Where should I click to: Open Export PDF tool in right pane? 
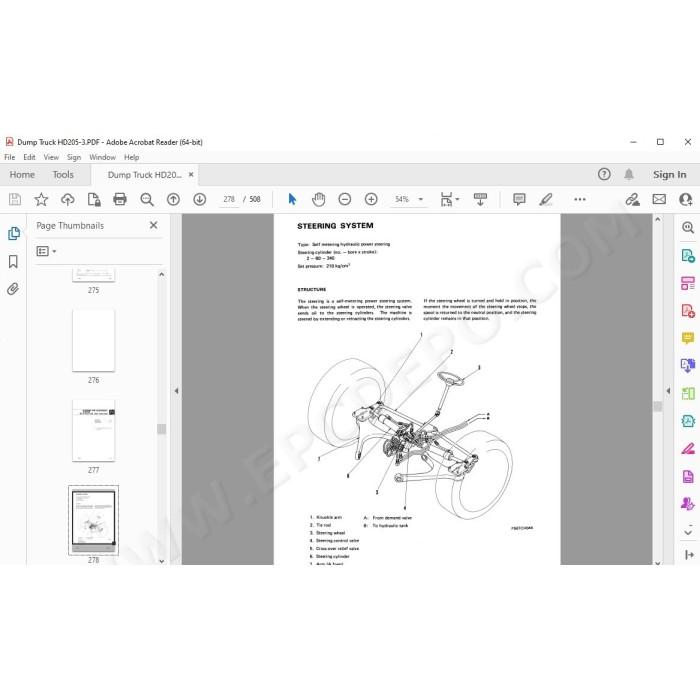pos(688,256)
